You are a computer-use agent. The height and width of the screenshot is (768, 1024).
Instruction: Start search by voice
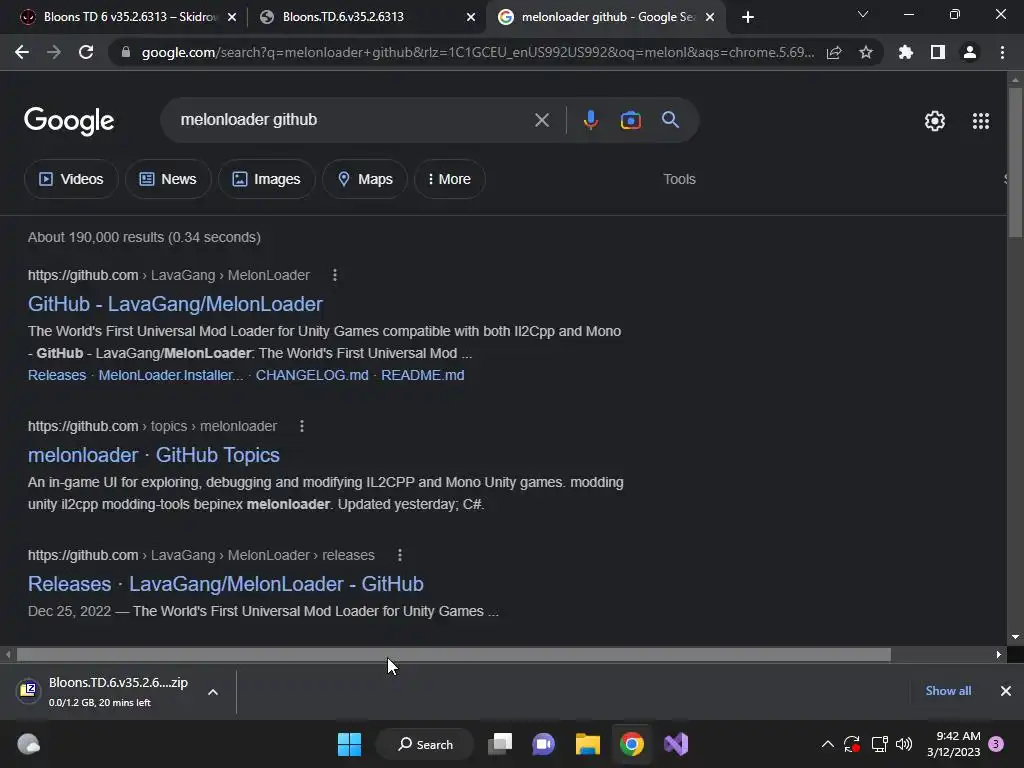tap(590, 120)
